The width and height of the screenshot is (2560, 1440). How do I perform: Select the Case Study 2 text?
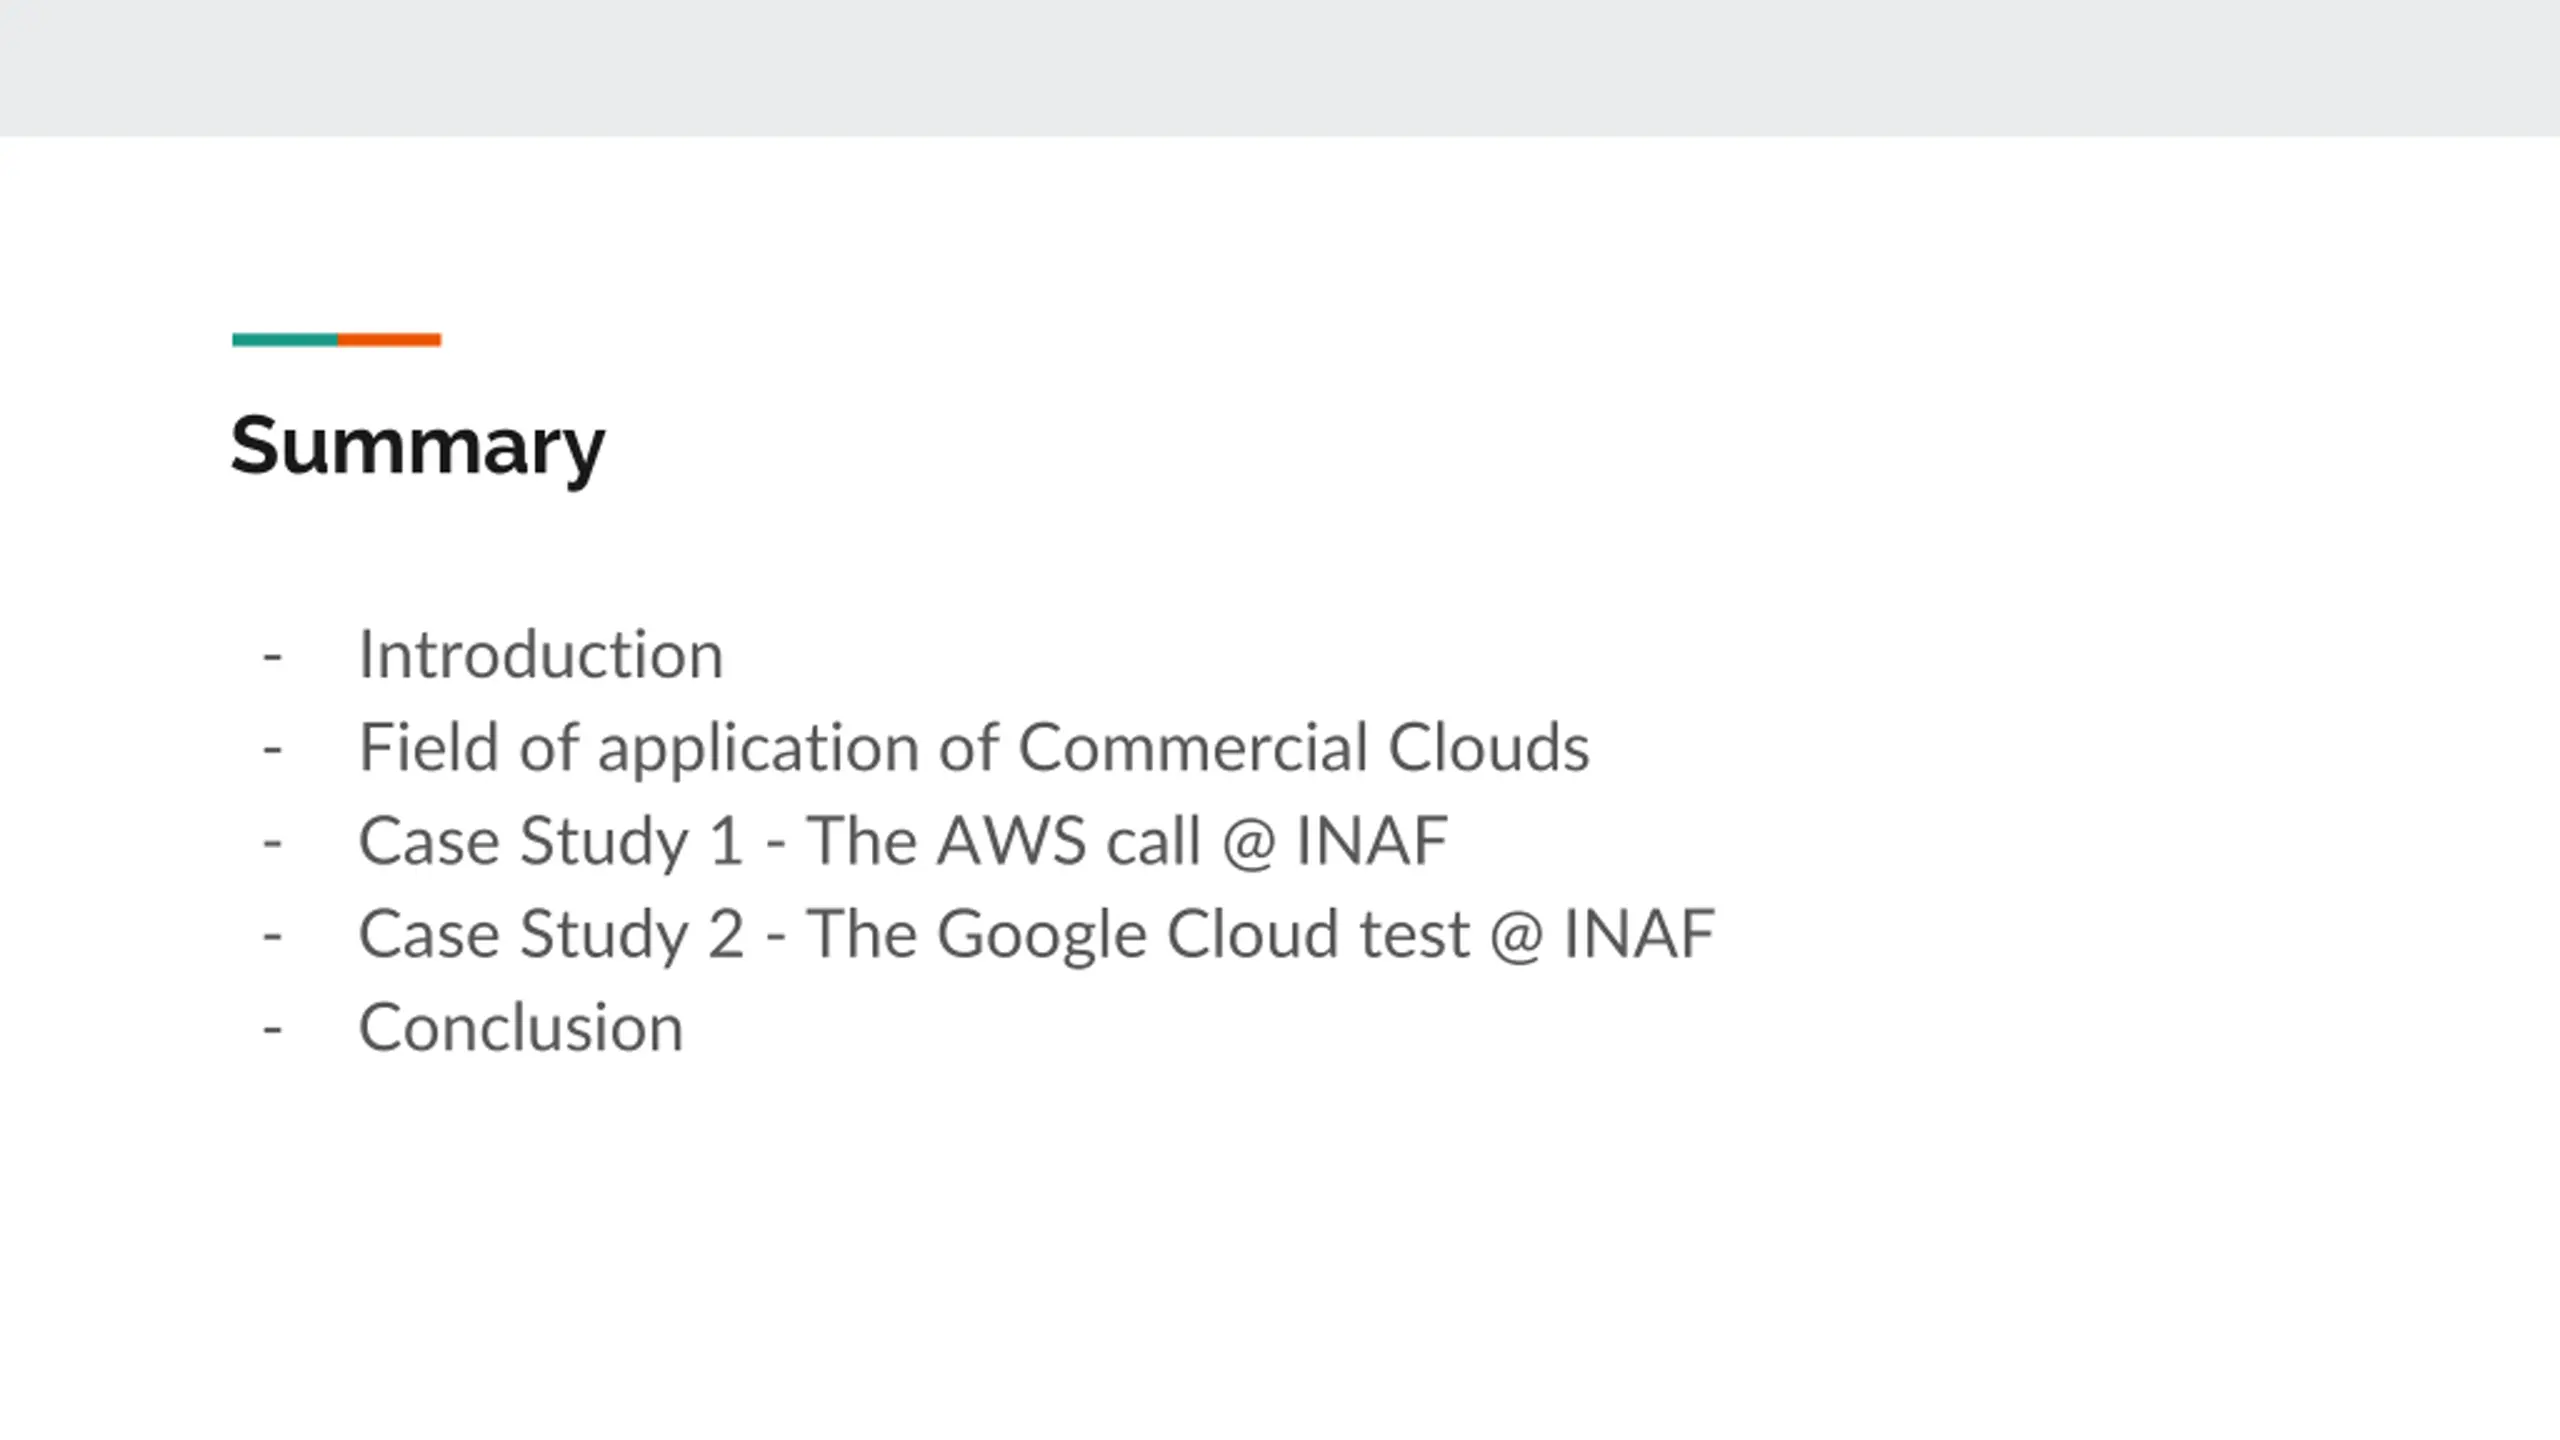551,934
